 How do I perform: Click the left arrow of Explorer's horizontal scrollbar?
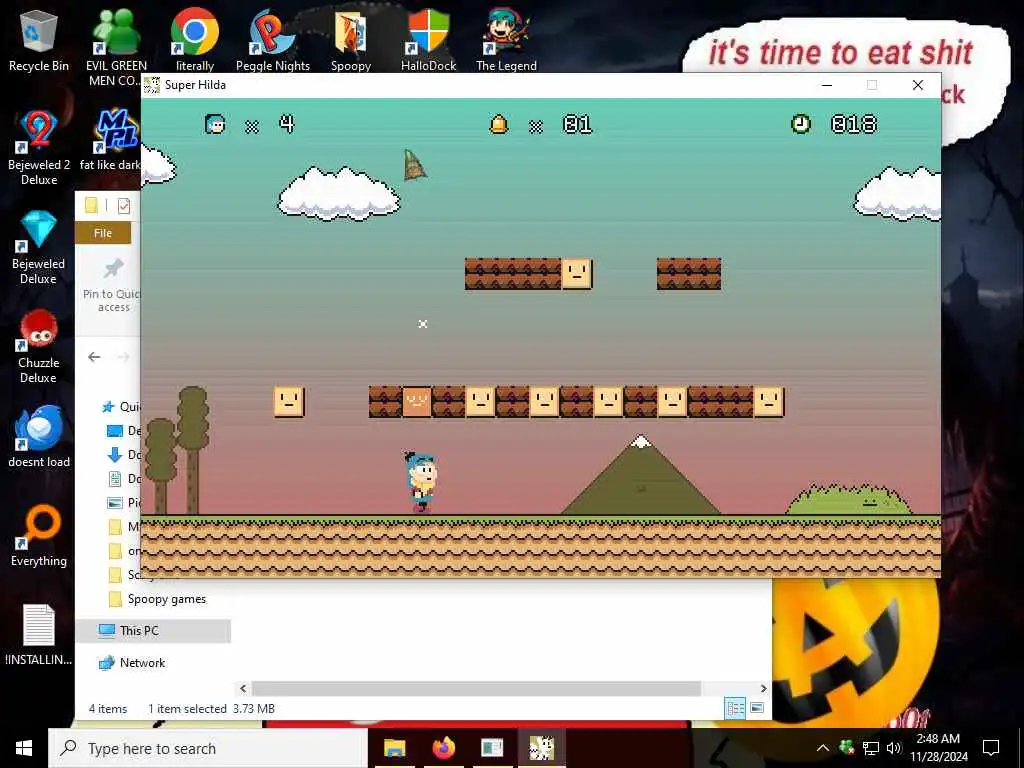(243, 688)
